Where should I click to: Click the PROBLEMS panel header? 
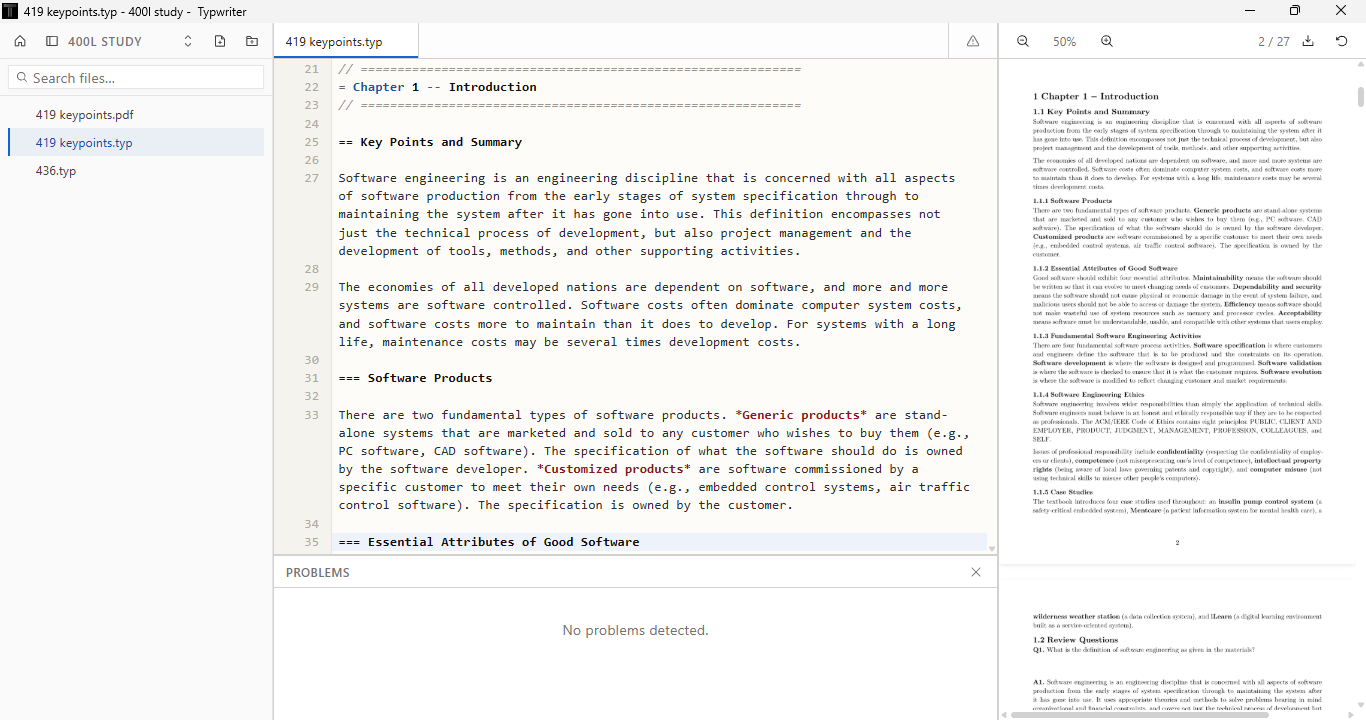(x=316, y=572)
